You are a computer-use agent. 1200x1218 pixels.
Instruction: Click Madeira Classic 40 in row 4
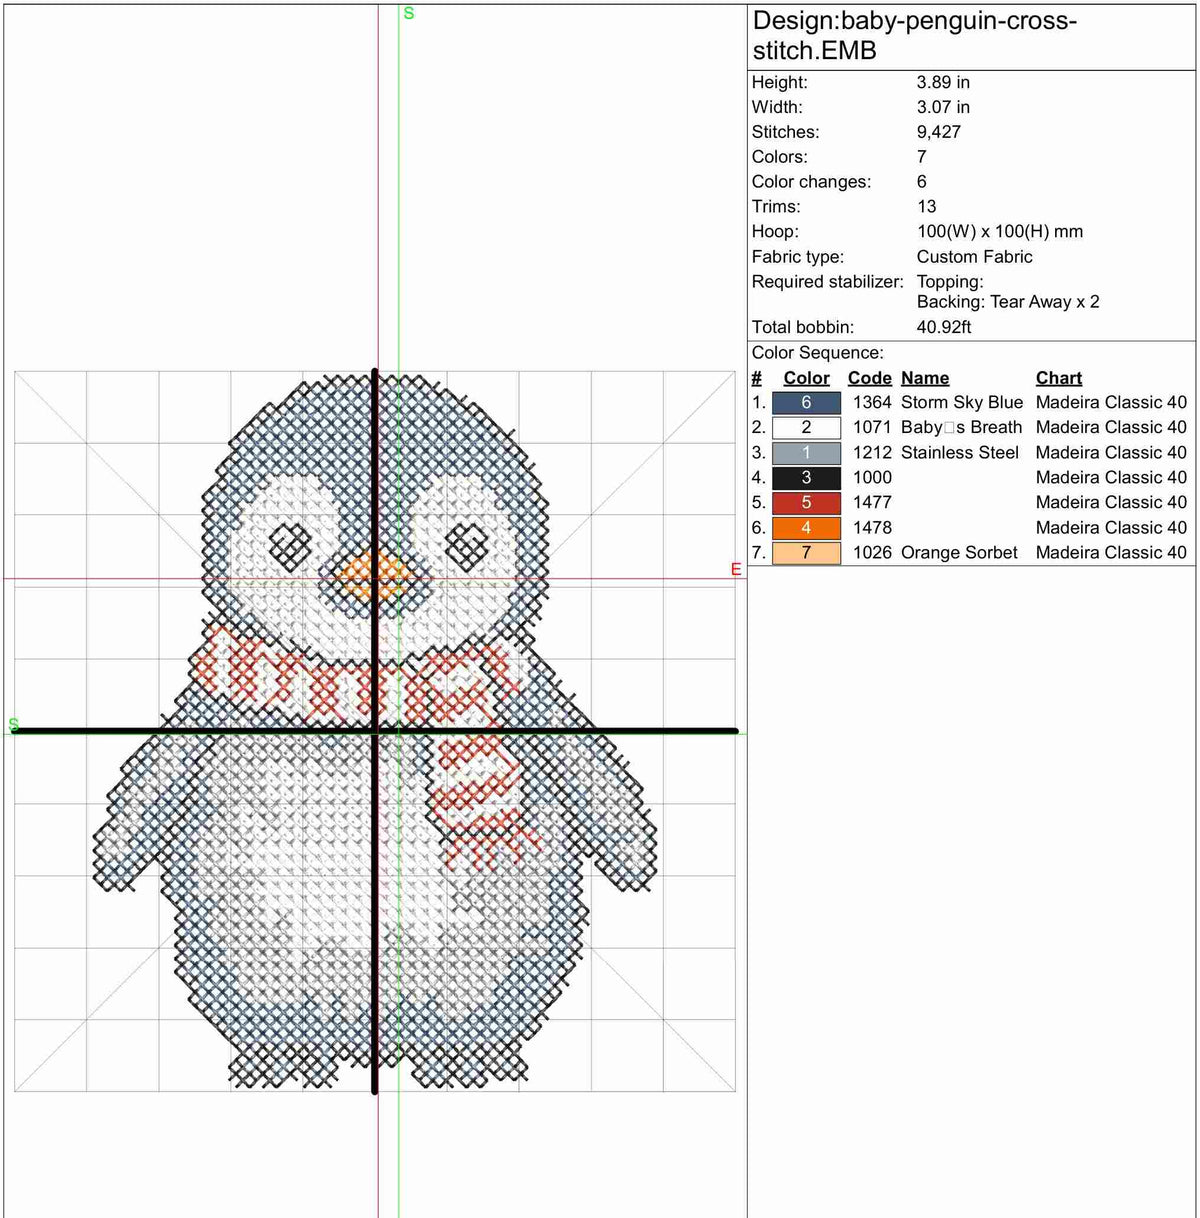coord(1111,477)
